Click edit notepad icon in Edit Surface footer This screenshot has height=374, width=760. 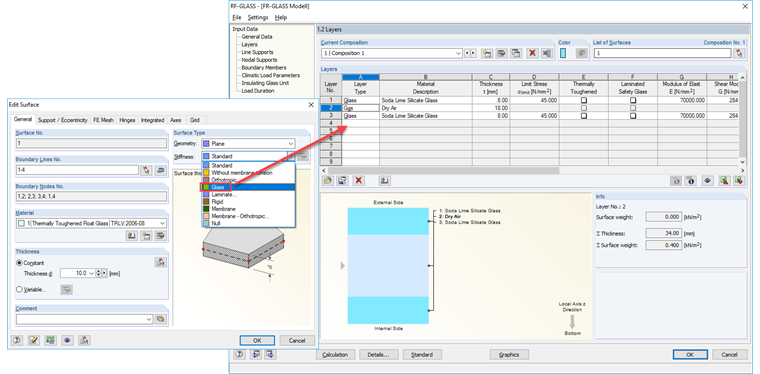[34, 341]
